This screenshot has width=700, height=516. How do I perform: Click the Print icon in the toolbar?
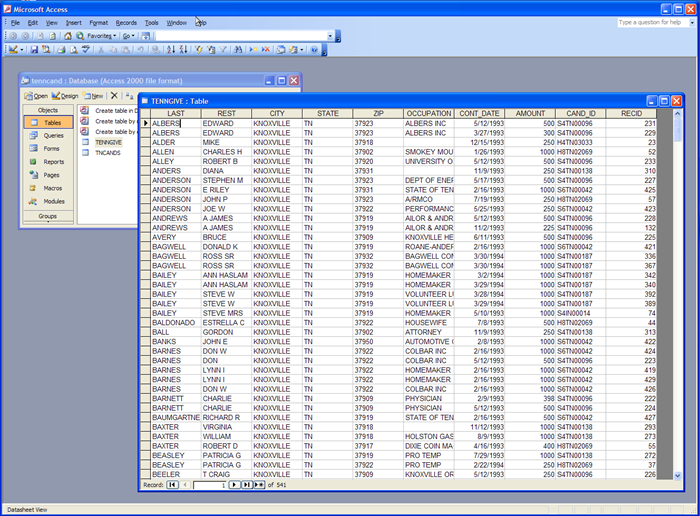(x=62, y=50)
